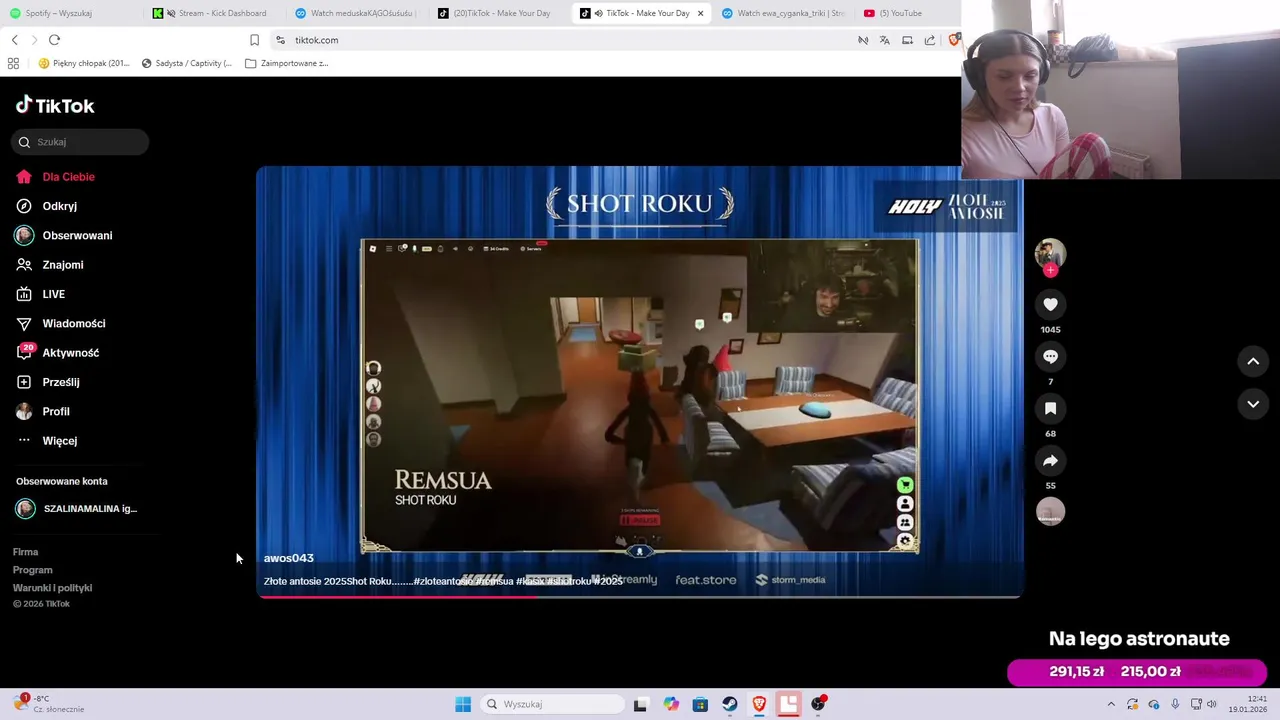Click the taskbar Wyszukaj search box

[x=552, y=704]
